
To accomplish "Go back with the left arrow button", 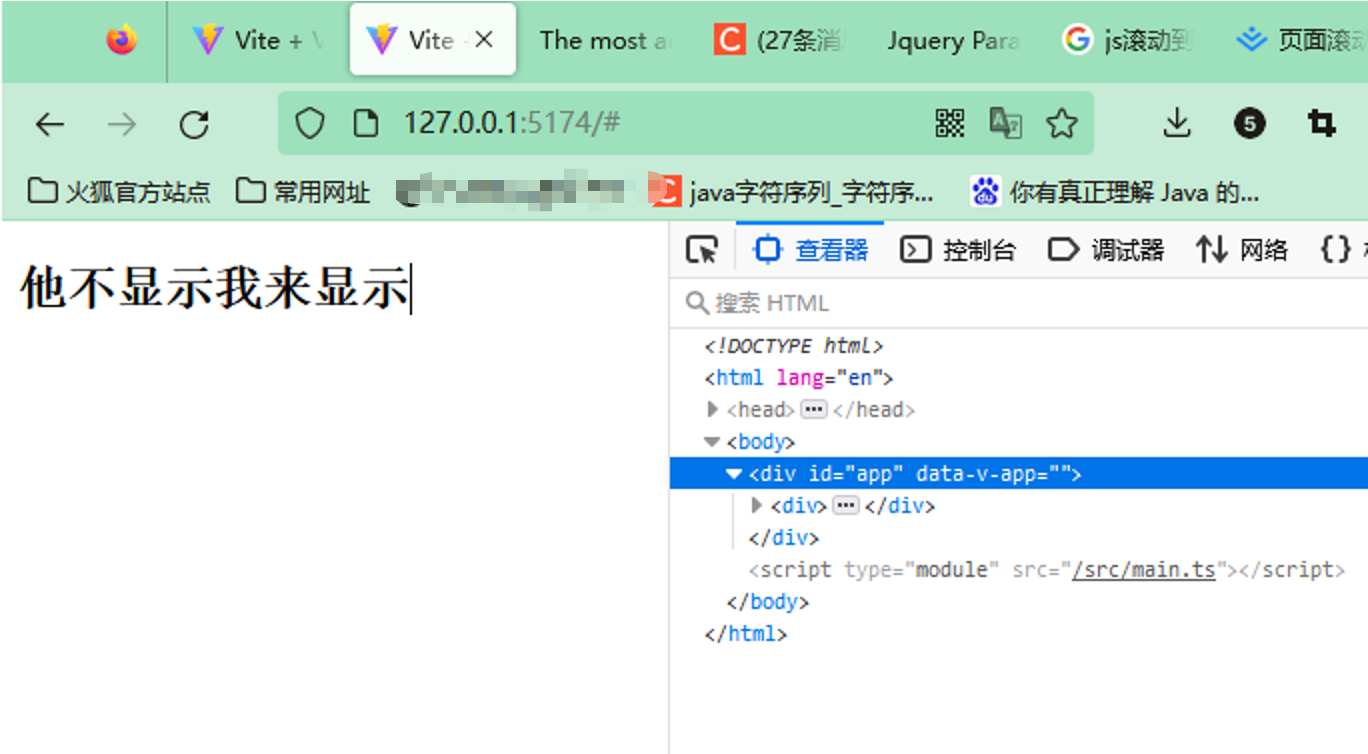I will [x=49, y=124].
